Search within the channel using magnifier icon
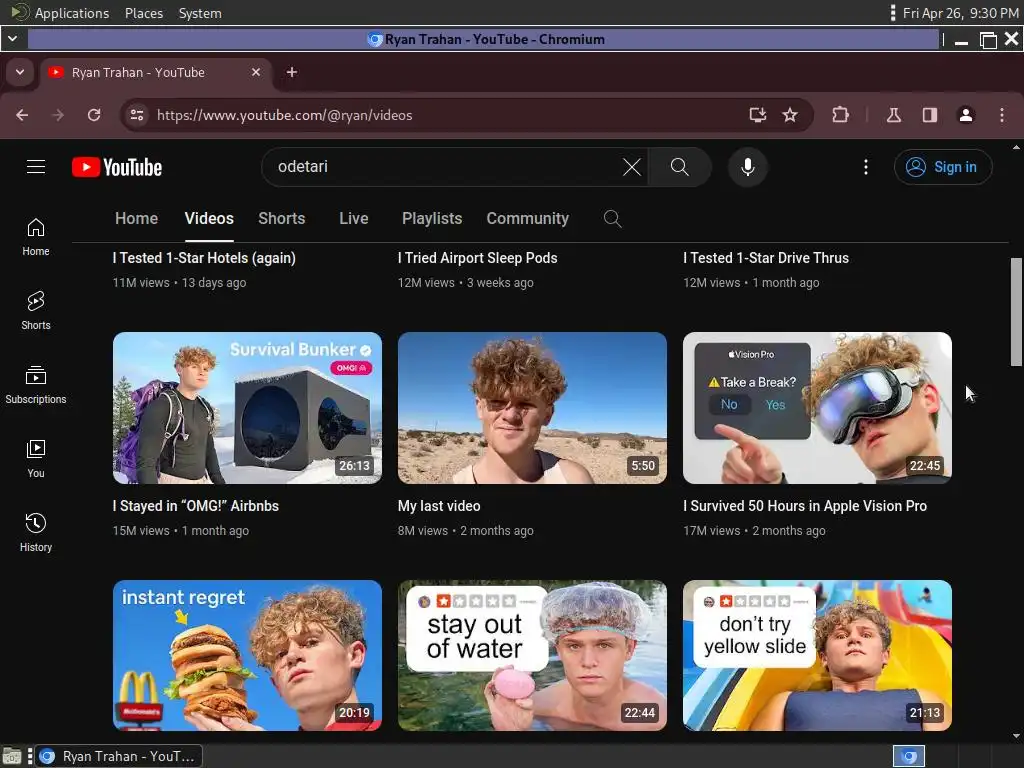 (612, 219)
